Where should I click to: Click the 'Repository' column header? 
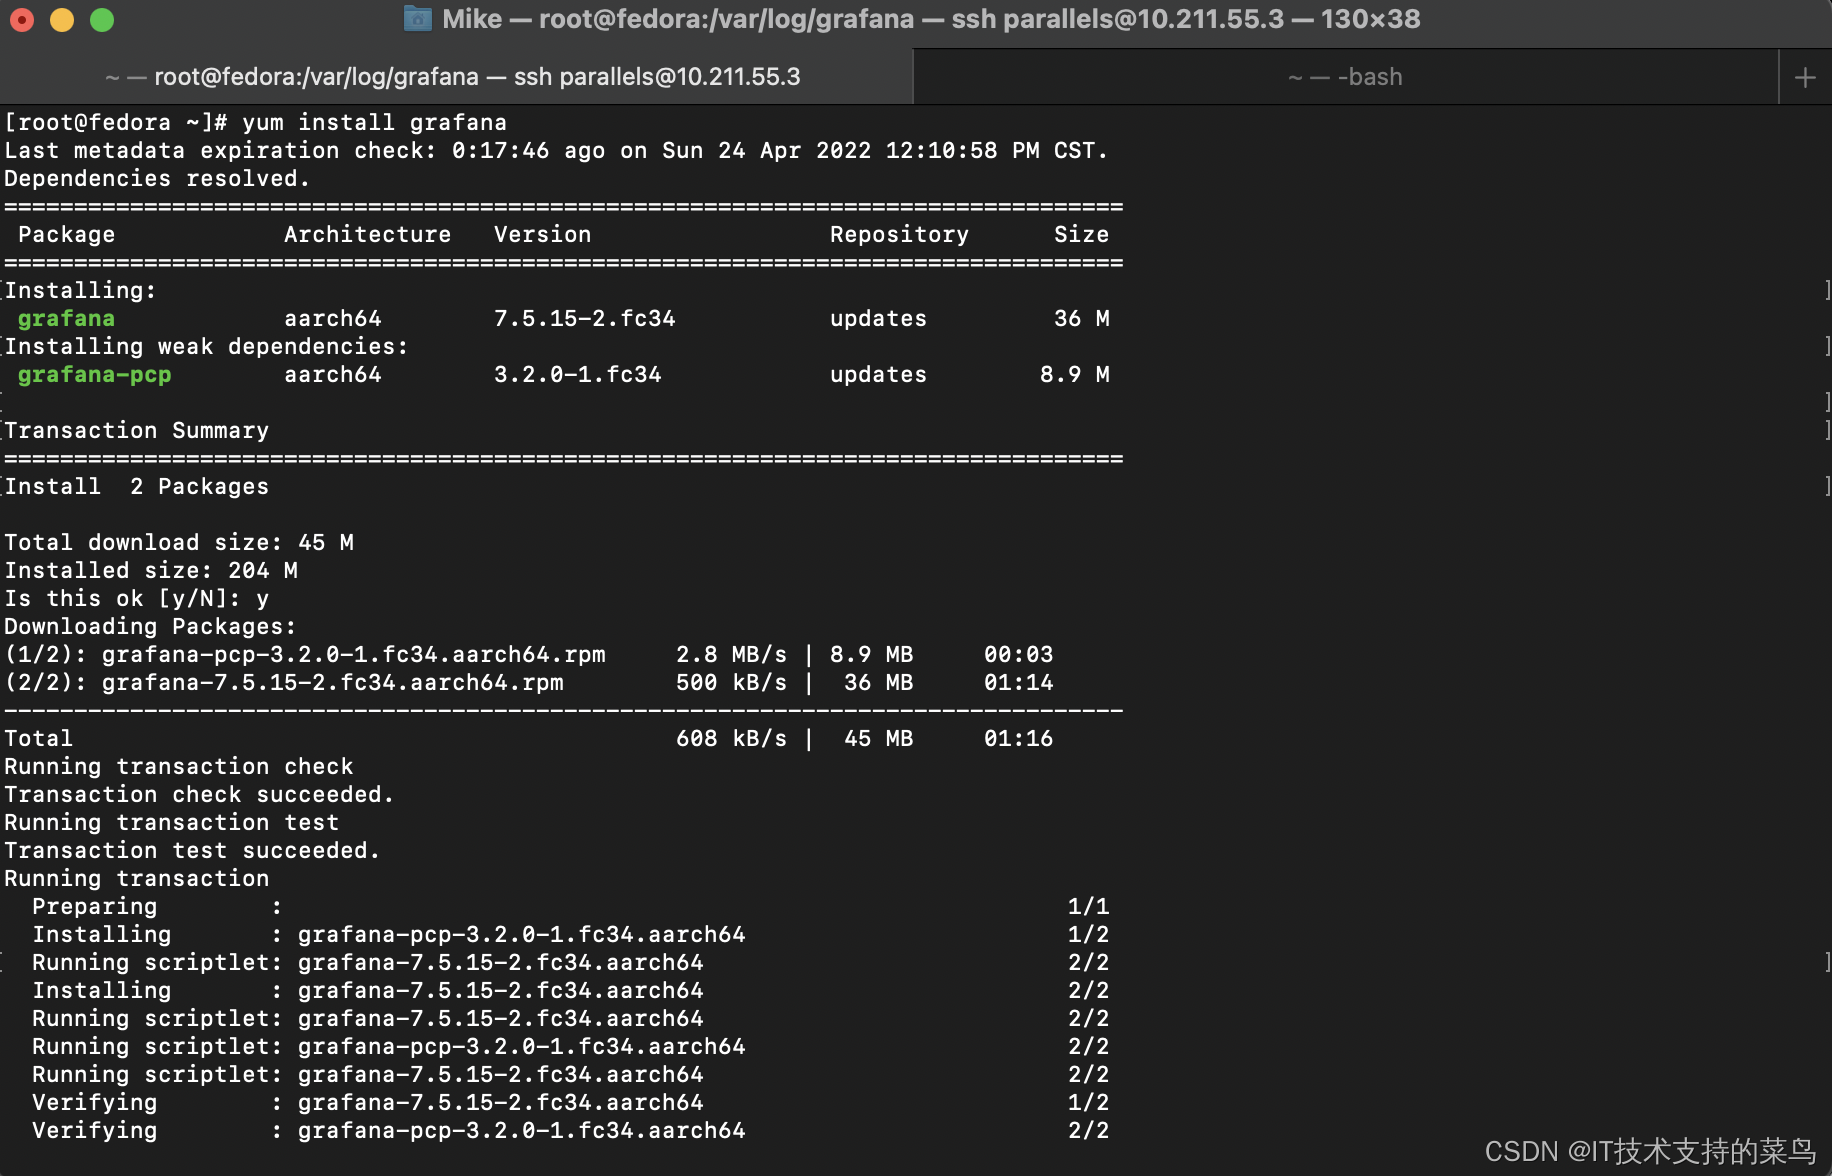point(899,234)
